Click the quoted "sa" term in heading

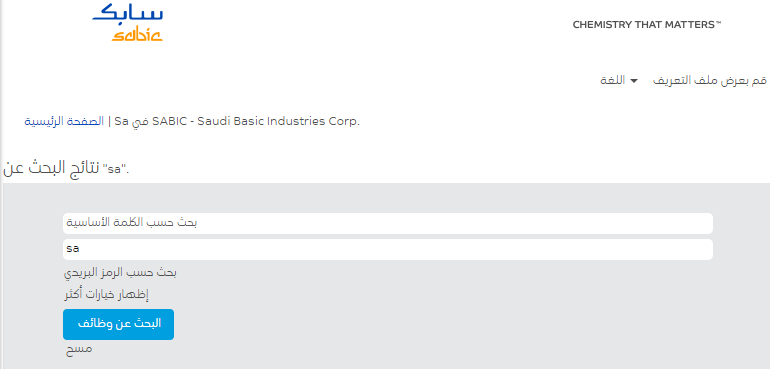point(114,170)
